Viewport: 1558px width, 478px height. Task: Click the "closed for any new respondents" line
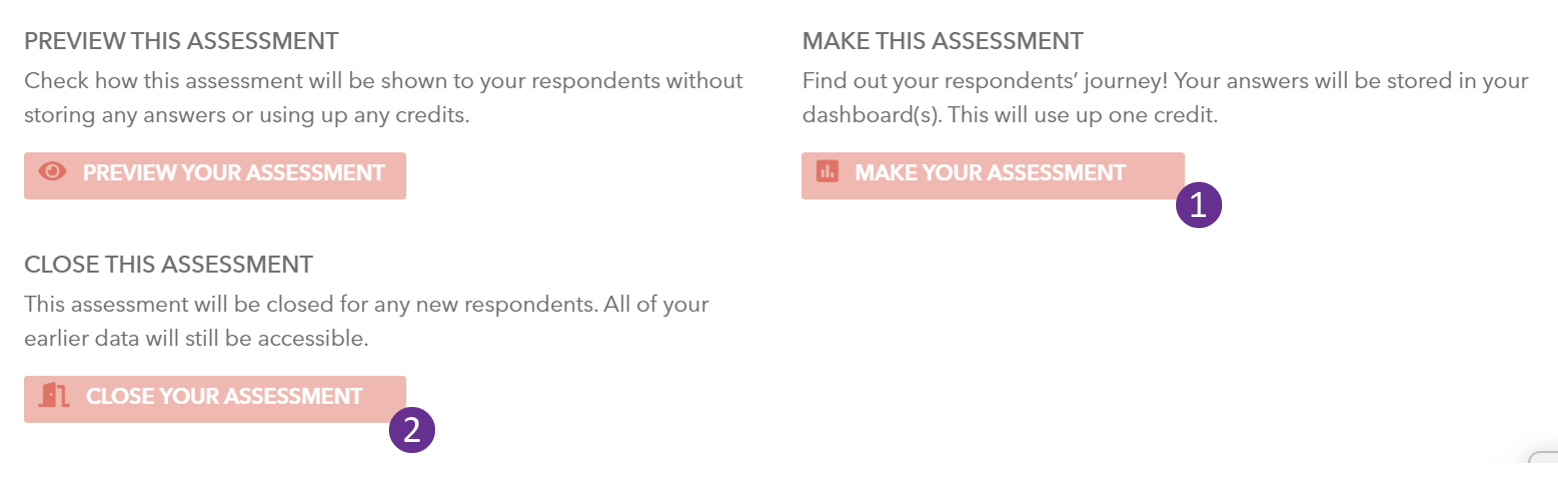[366, 303]
